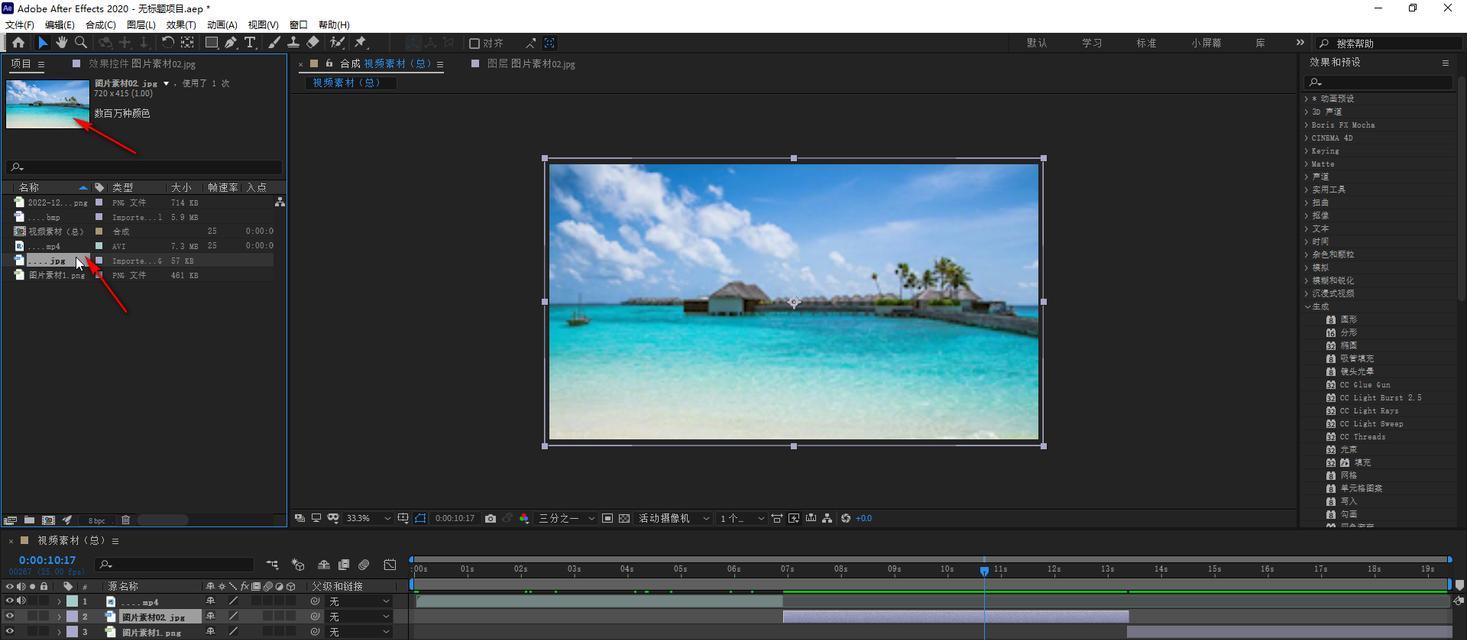Open the 33.3% magnification dropdown

pyautogui.click(x=370, y=518)
